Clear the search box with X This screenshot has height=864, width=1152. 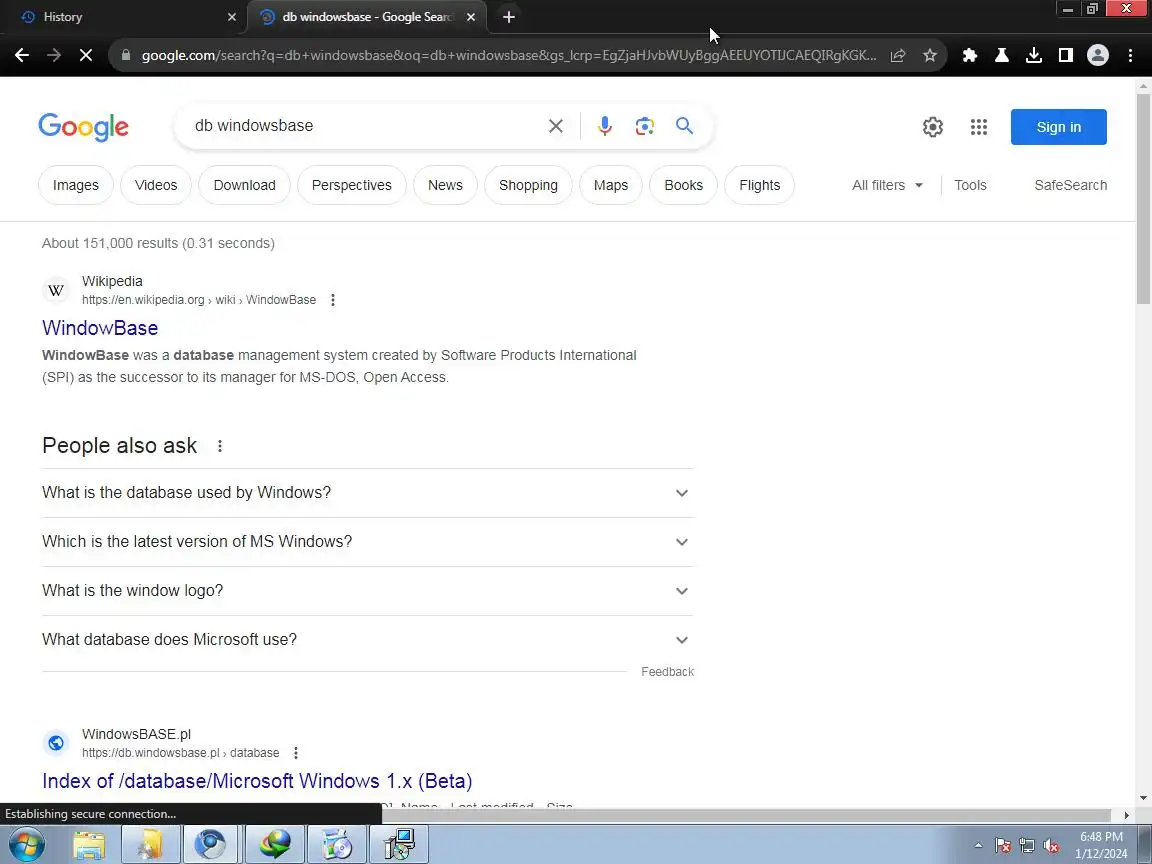(x=556, y=126)
